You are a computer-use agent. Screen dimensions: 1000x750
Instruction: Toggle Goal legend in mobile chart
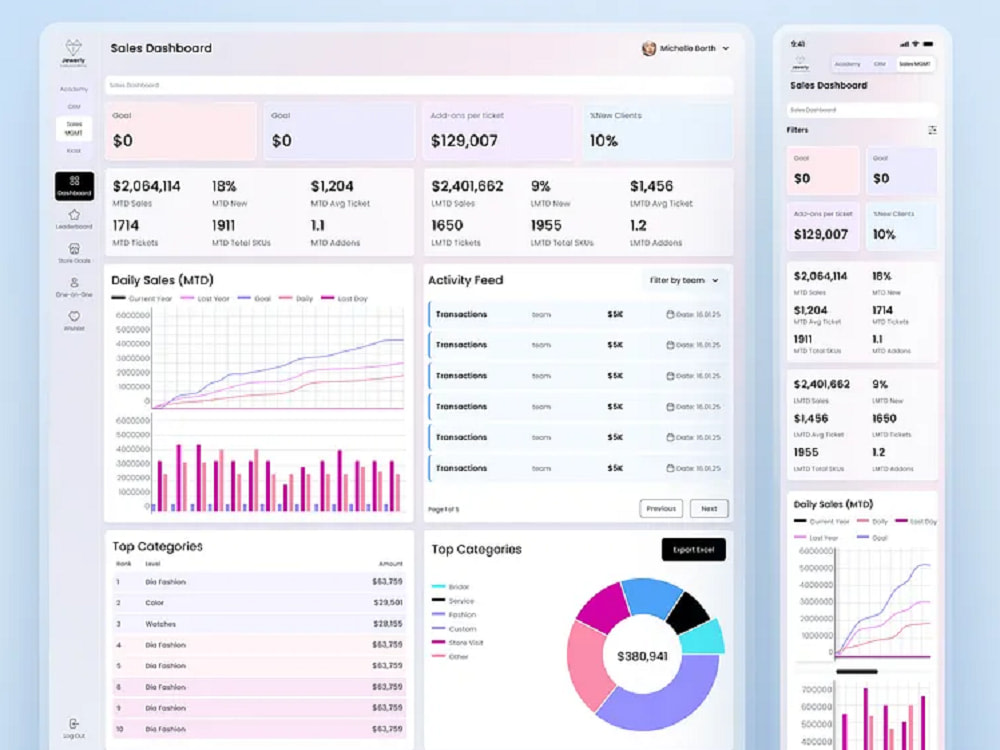pyautogui.click(x=872, y=538)
